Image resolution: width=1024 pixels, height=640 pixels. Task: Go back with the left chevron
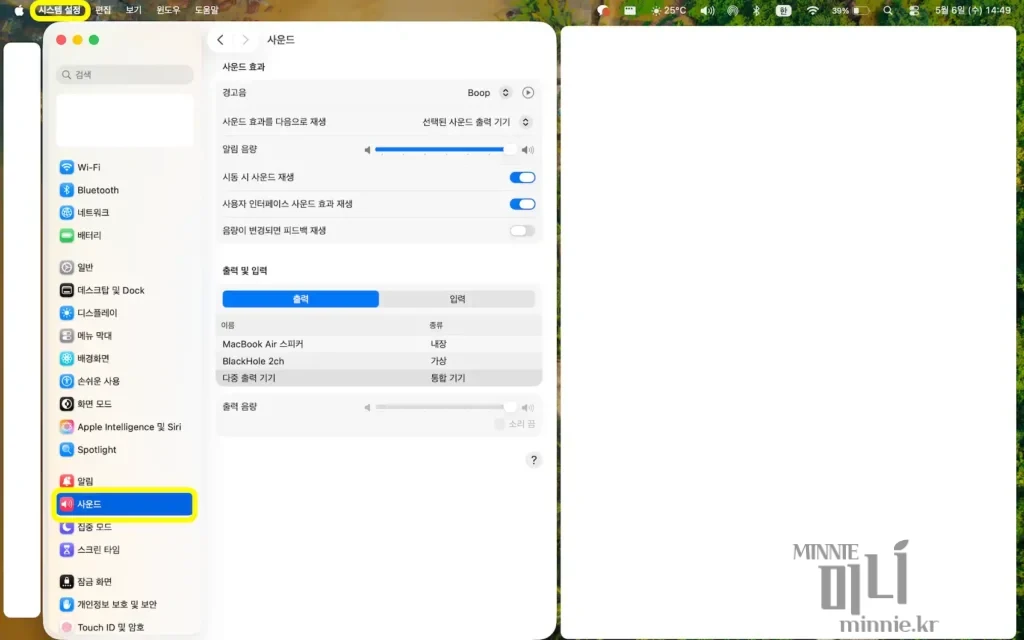click(221, 40)
